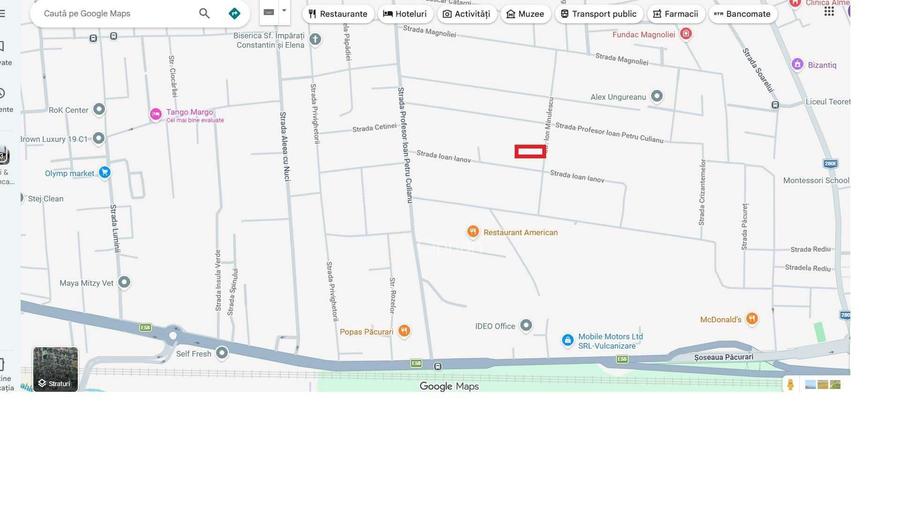Click the Fundac Magnoliei pin
This screenshot has height=506, width=900.
(686, 34)
